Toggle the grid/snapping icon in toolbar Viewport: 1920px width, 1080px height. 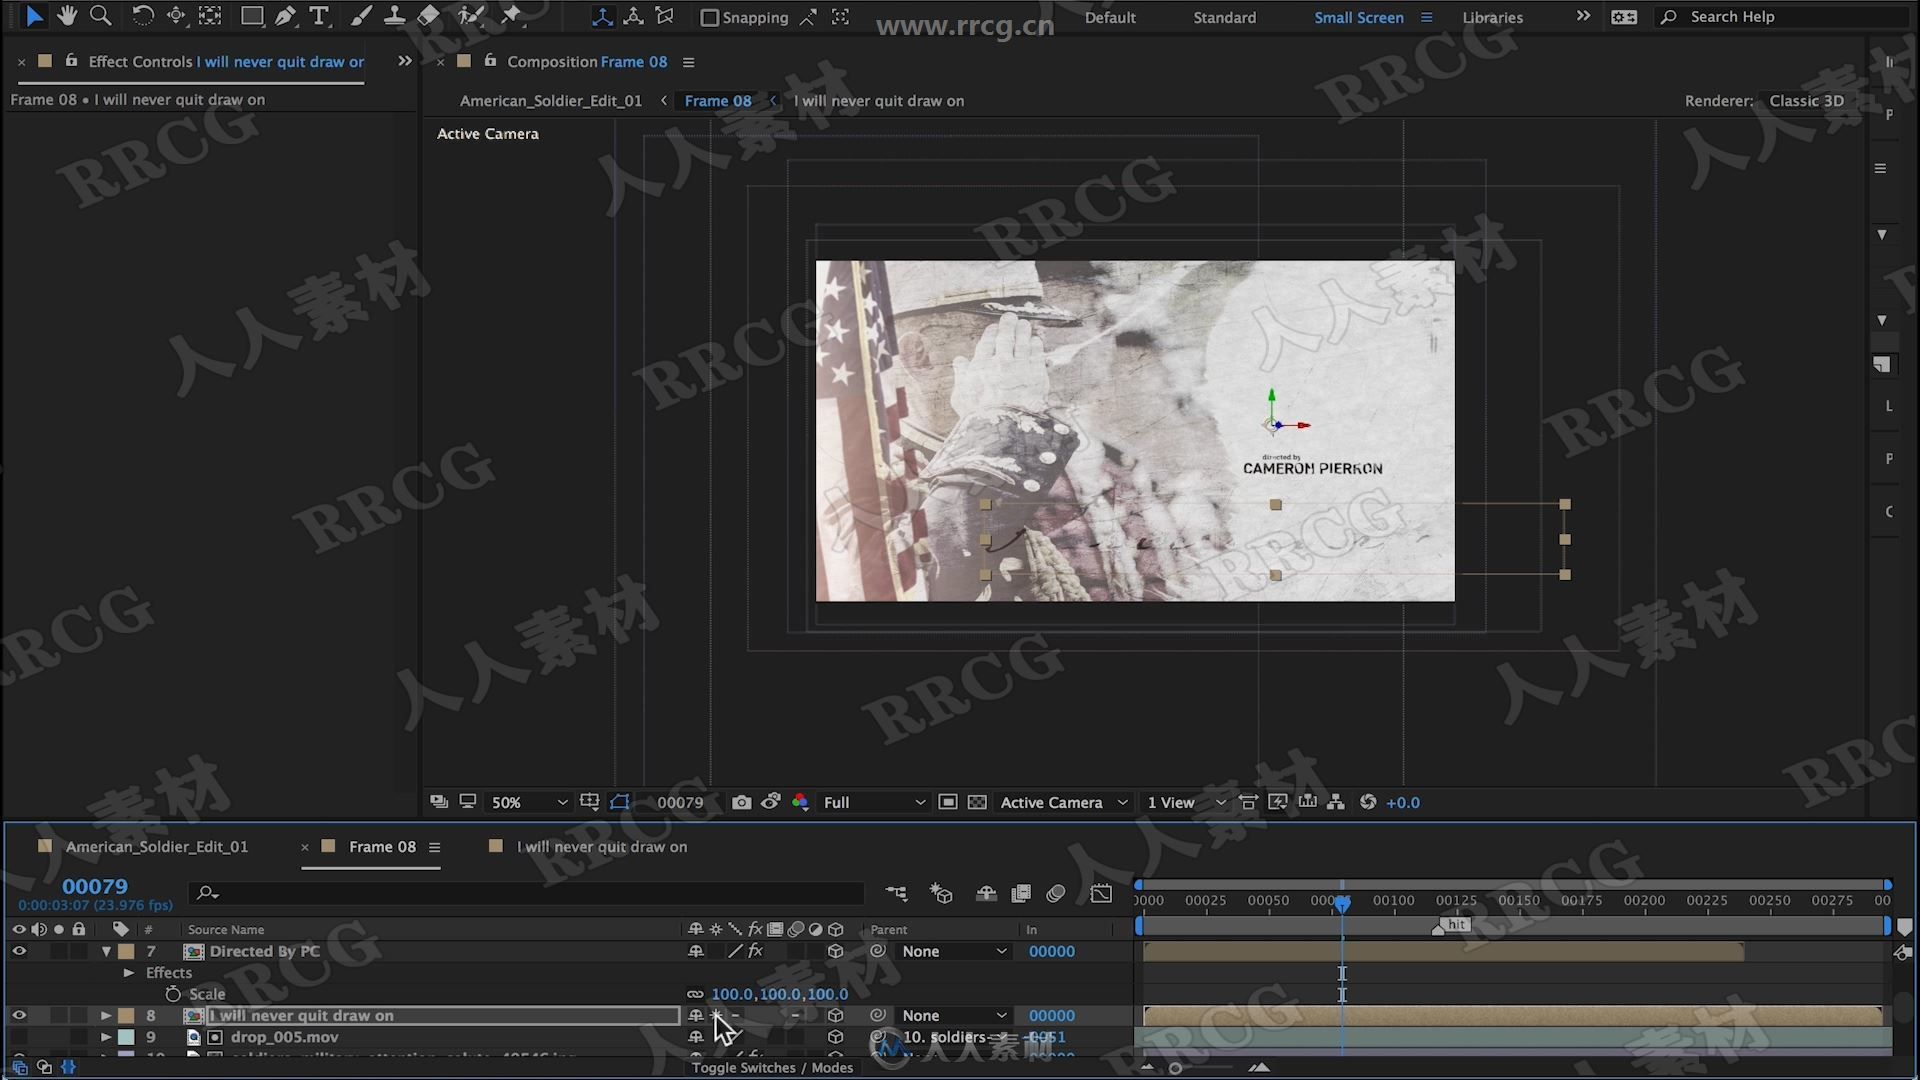pyautogui.click(x=709, y=16)
